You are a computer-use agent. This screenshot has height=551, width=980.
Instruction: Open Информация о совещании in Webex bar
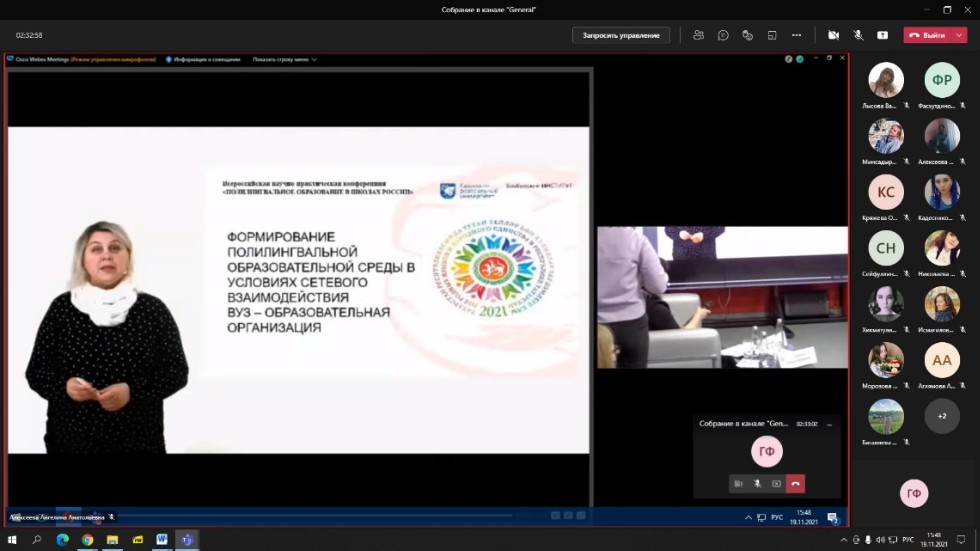[207, 59]
